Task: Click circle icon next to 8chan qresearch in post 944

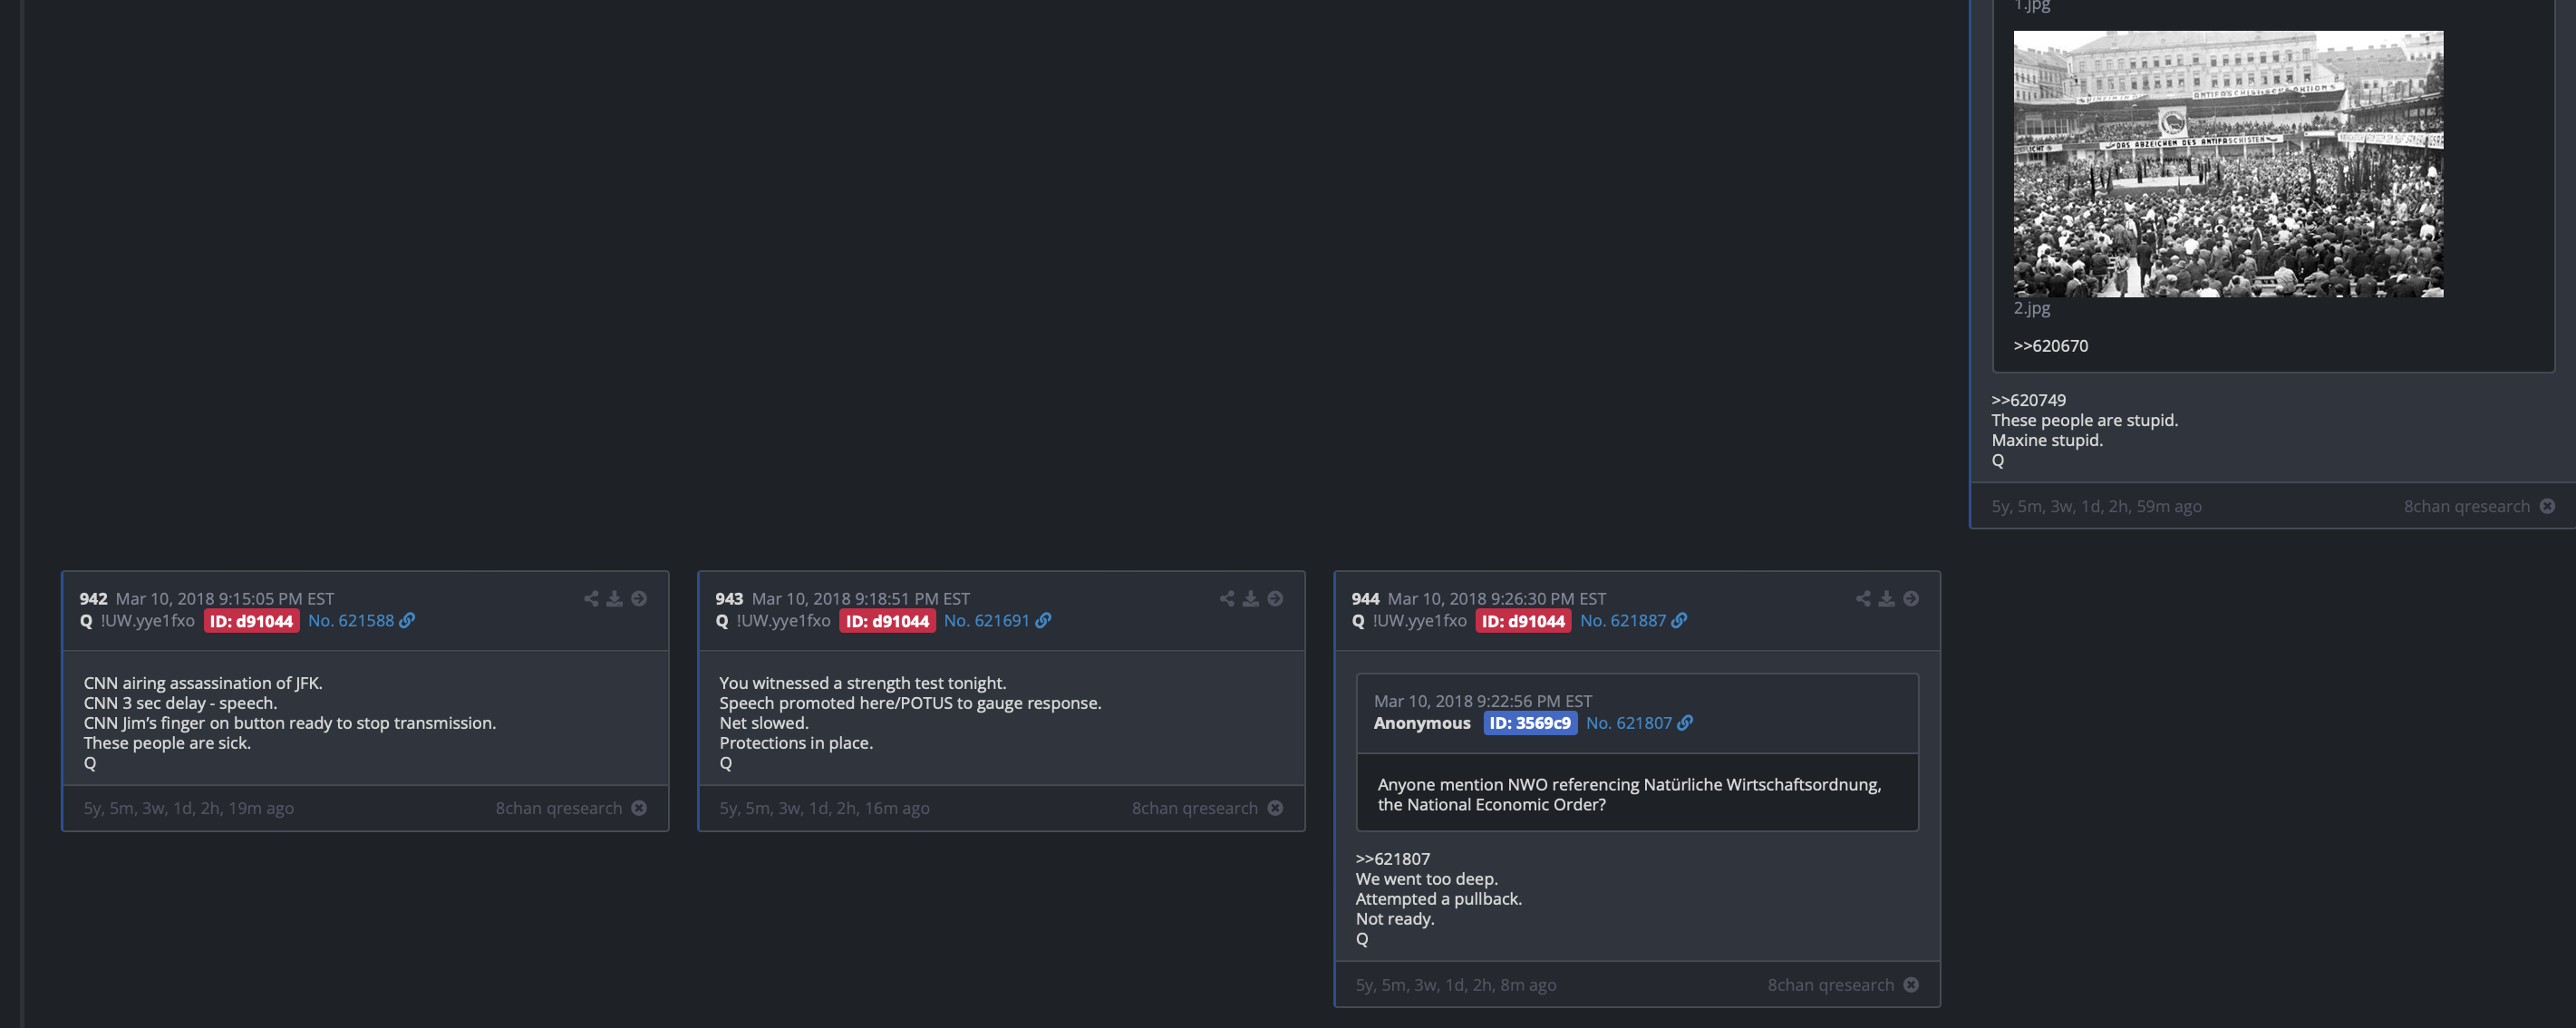Action: [1911, 984]
